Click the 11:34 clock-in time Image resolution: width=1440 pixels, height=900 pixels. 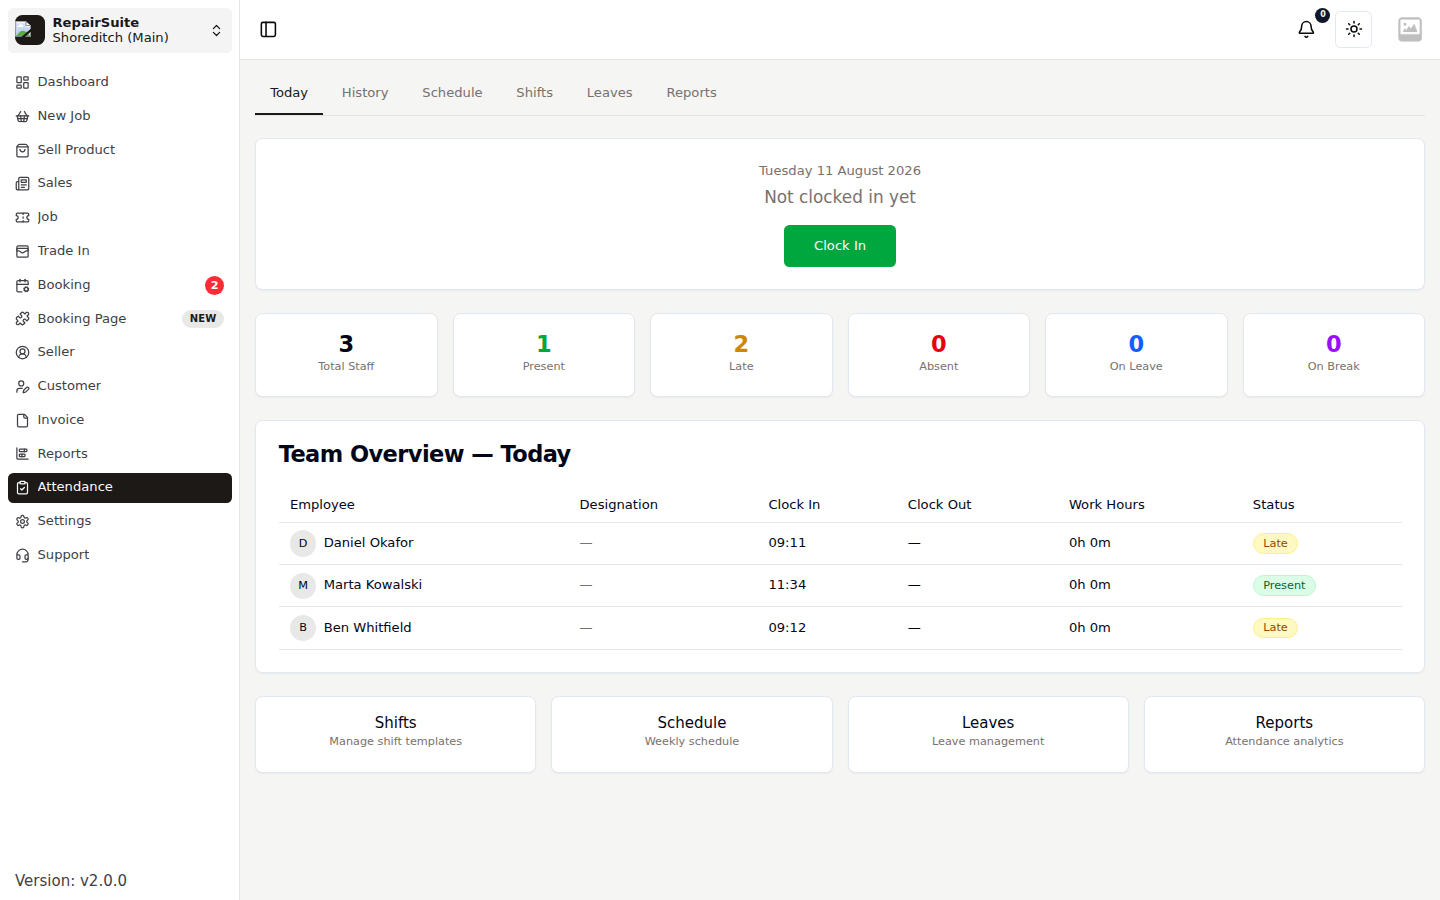[x=787, y=585]
